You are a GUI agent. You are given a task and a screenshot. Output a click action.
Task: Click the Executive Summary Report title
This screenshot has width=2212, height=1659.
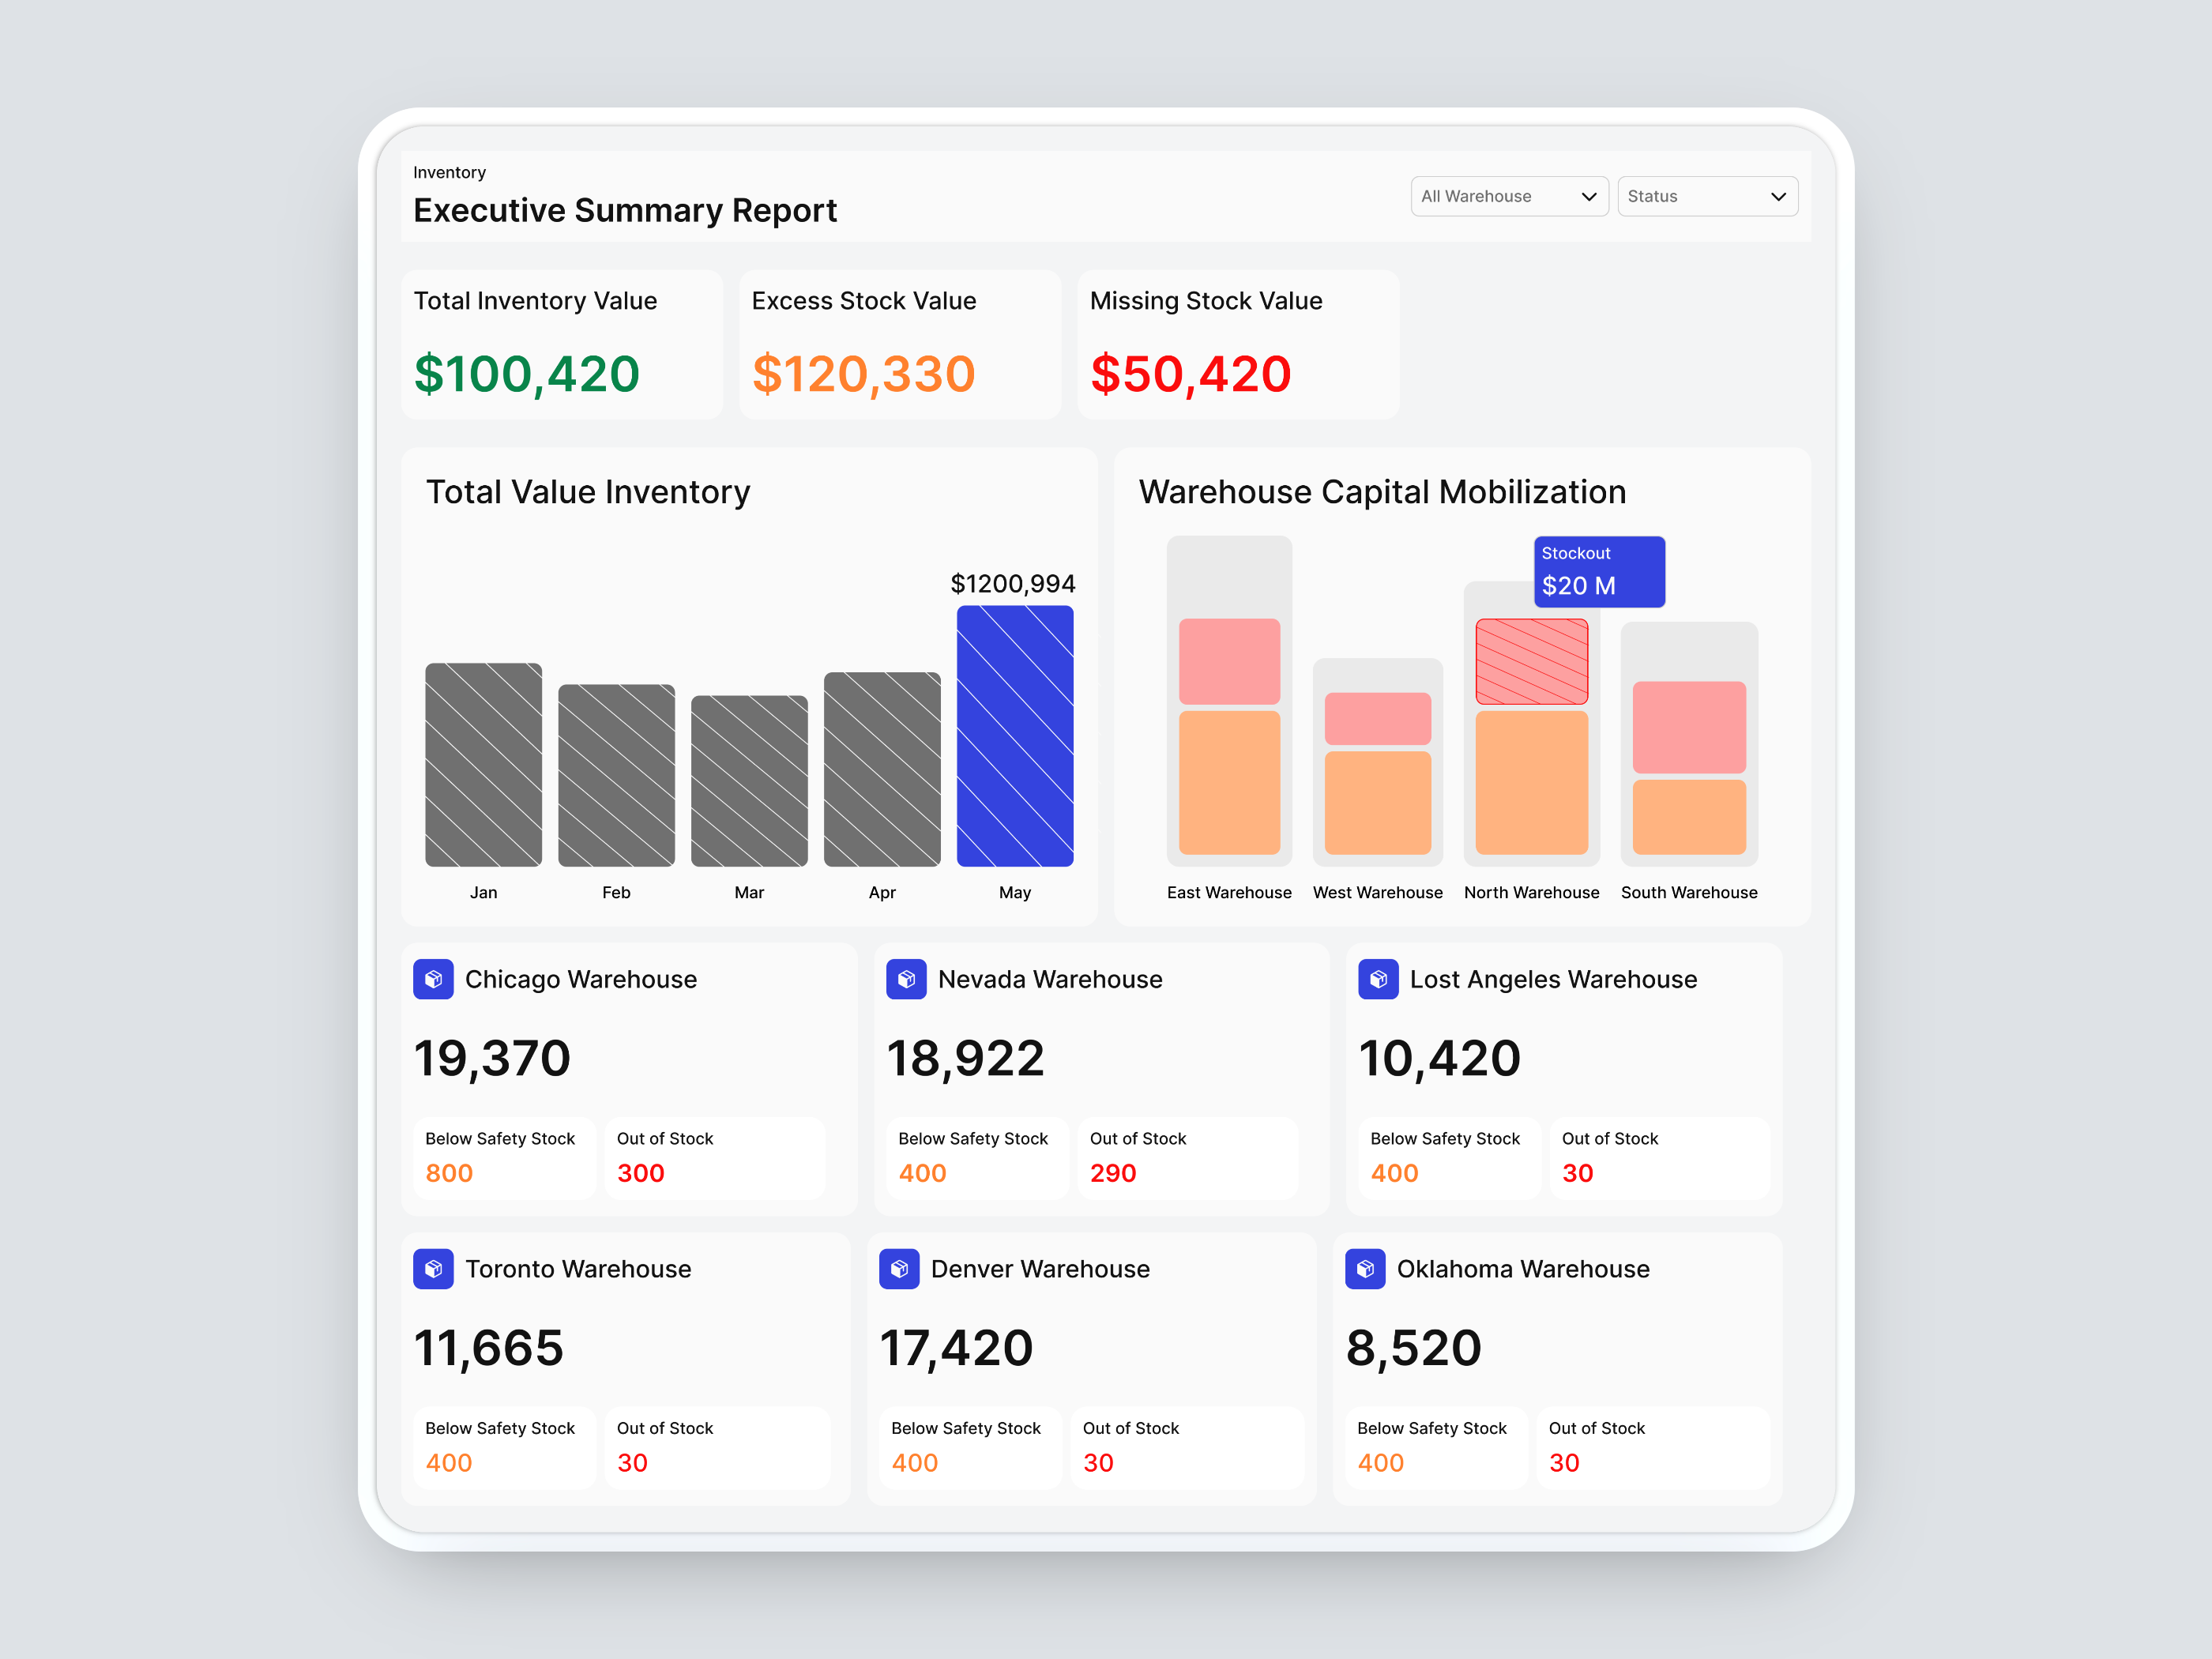[x=625, y=210]
